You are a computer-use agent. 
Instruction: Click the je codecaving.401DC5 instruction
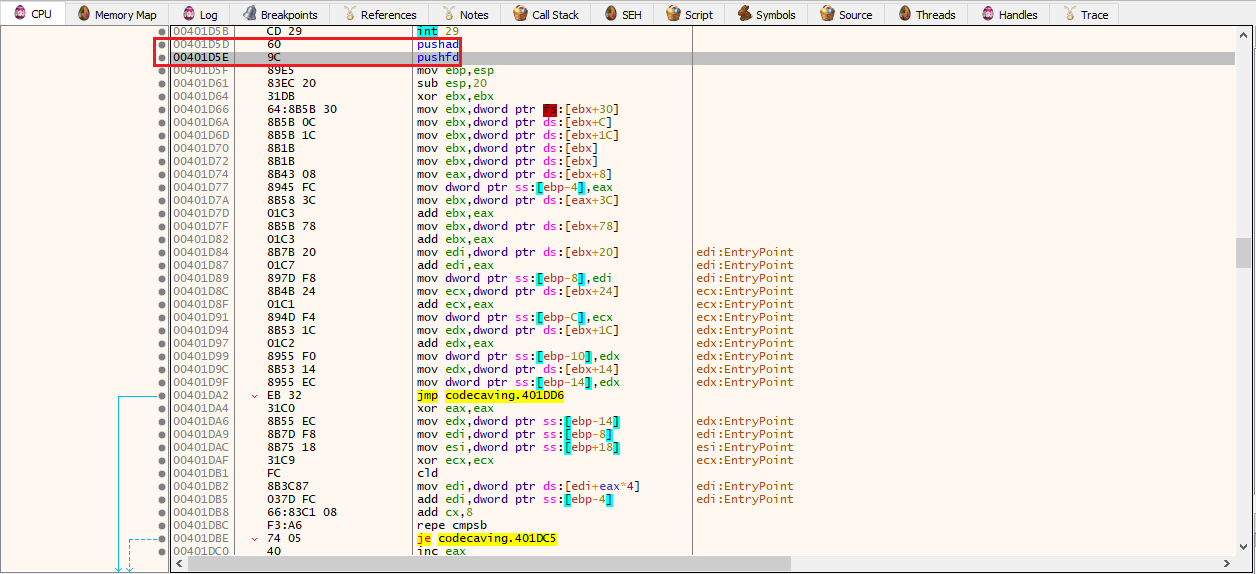[486, 539]
